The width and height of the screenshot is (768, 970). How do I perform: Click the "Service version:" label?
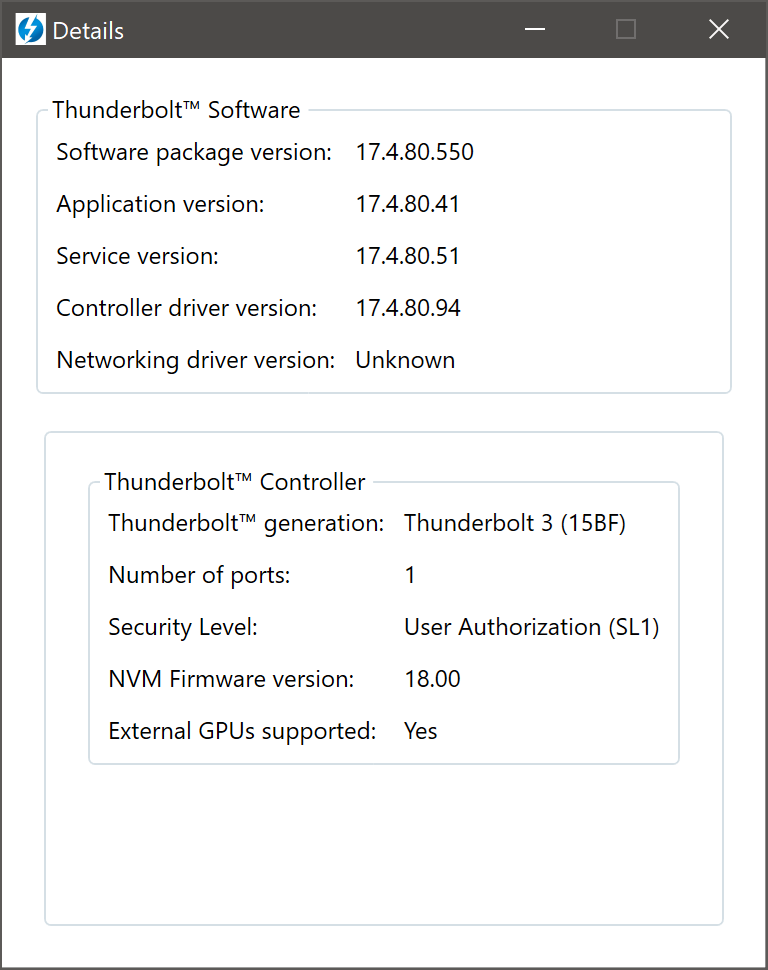point(137,256)
